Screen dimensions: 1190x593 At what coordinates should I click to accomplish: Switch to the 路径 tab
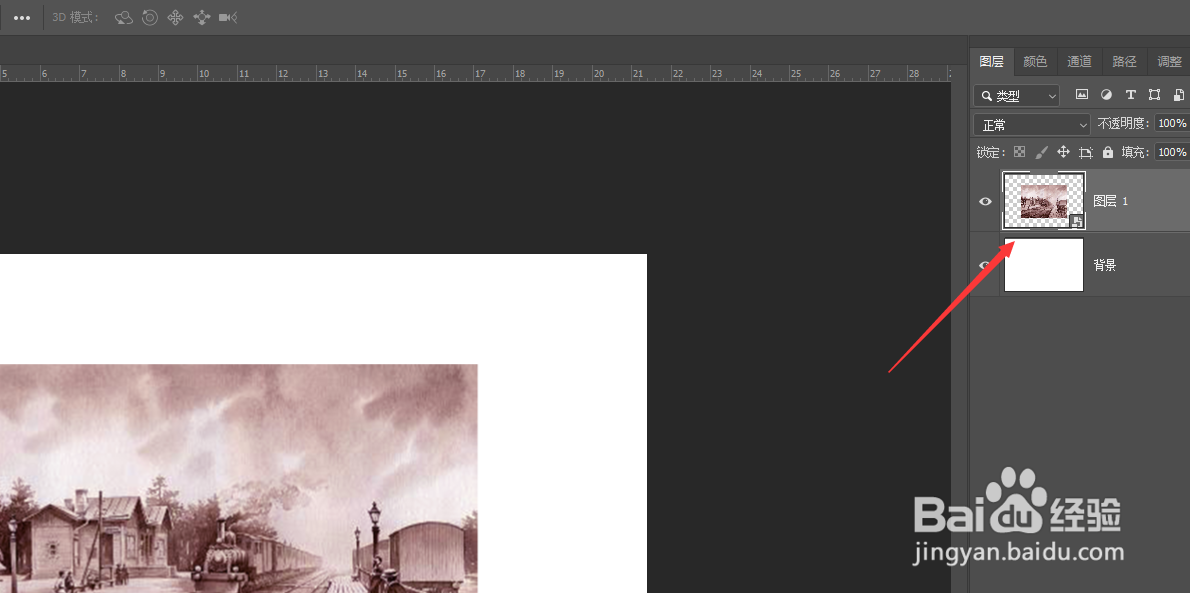[1124, 62]
